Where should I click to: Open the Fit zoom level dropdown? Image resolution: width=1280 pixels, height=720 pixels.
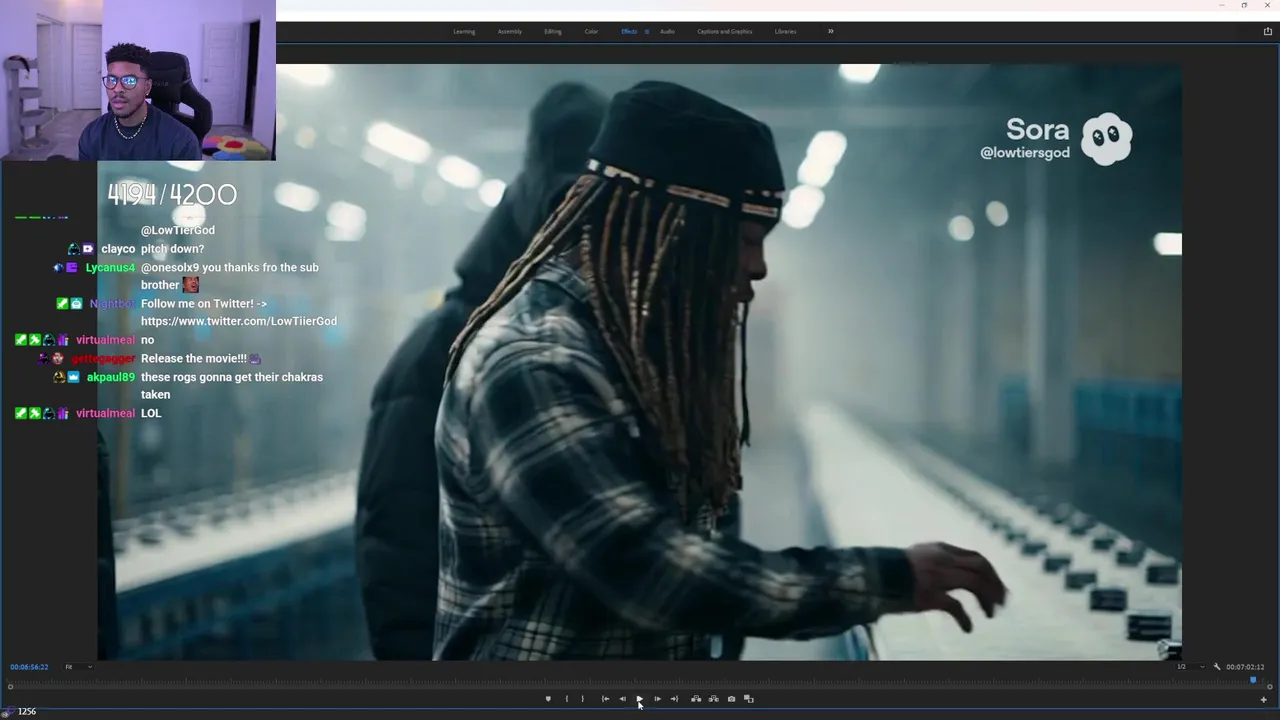point(78,667)
